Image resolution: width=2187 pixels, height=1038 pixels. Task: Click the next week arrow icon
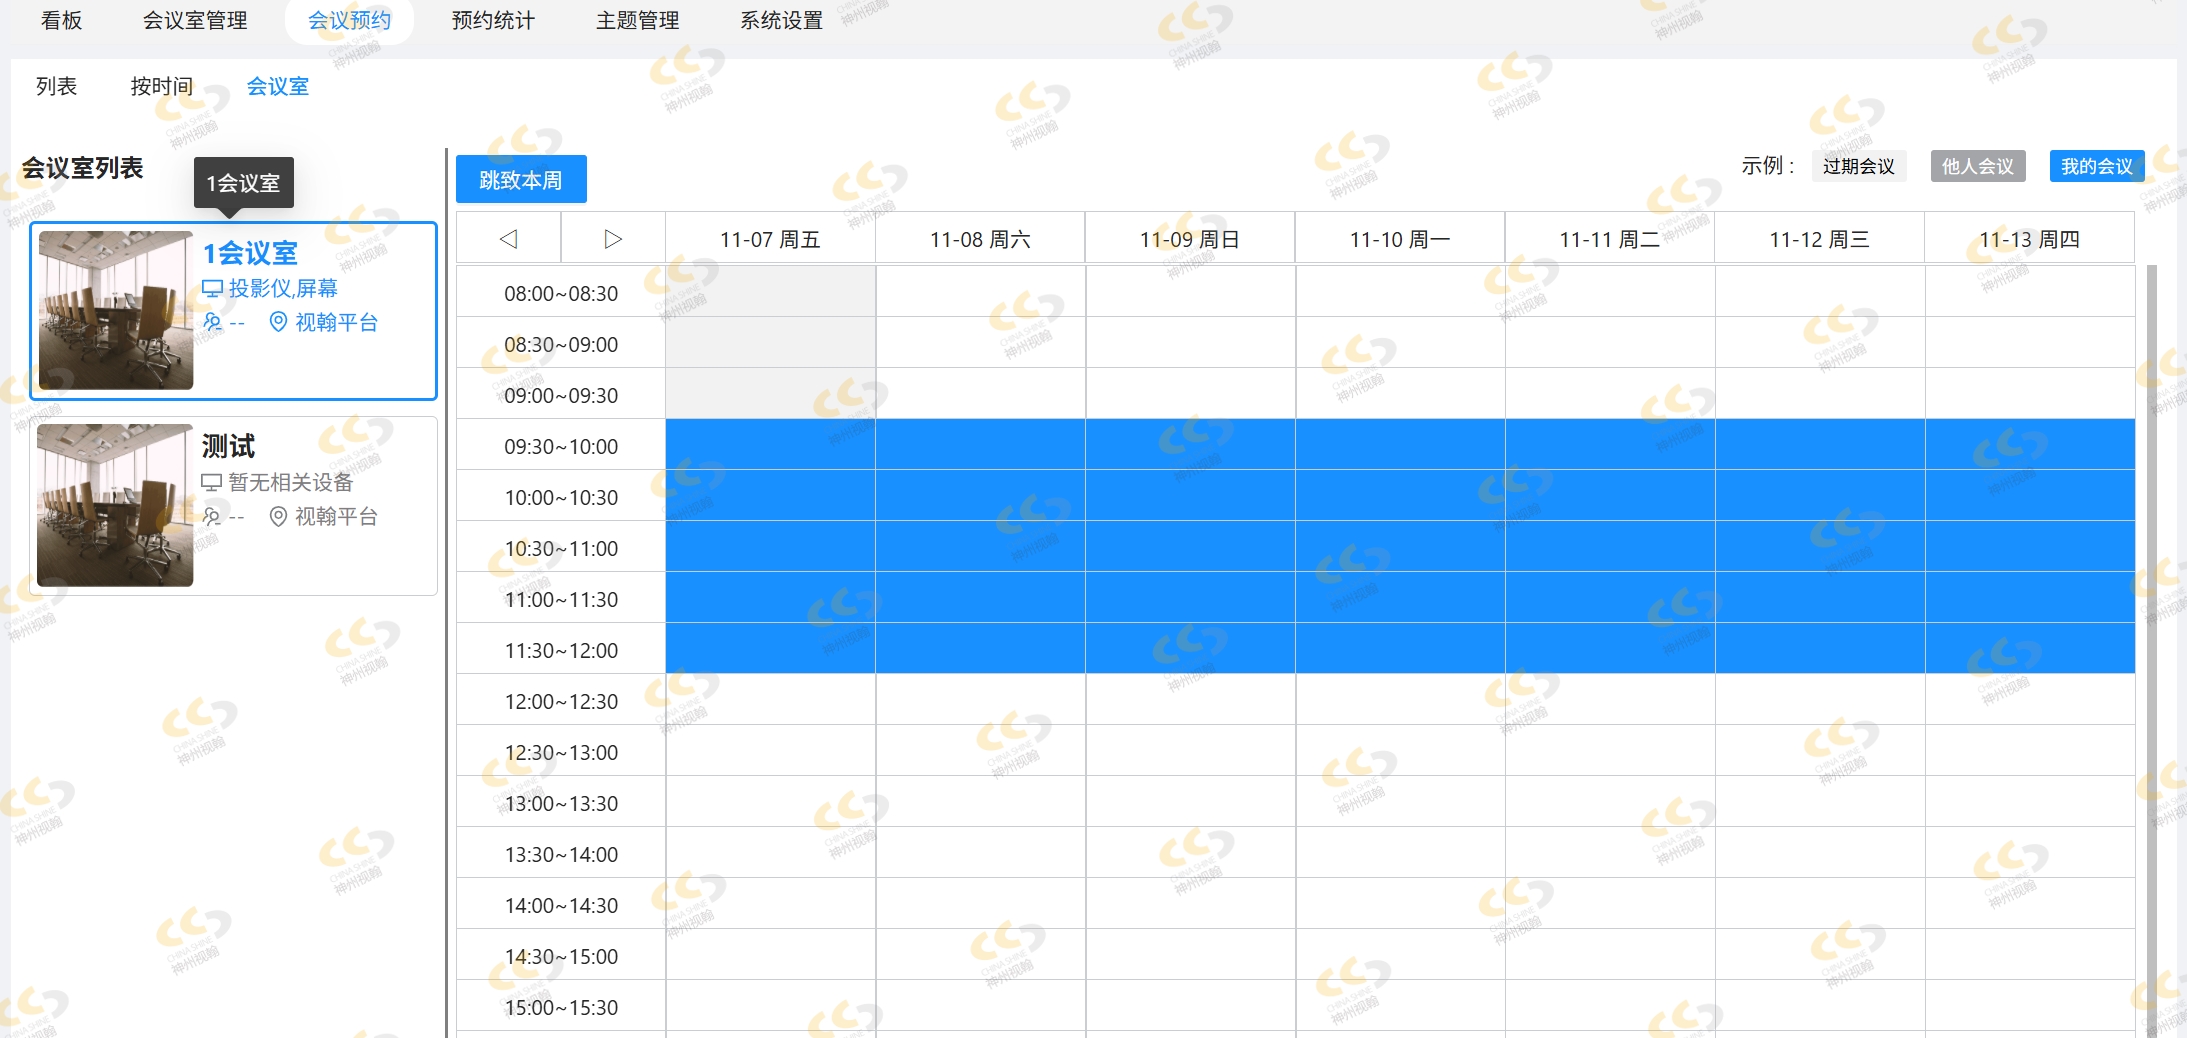point(613,239)
